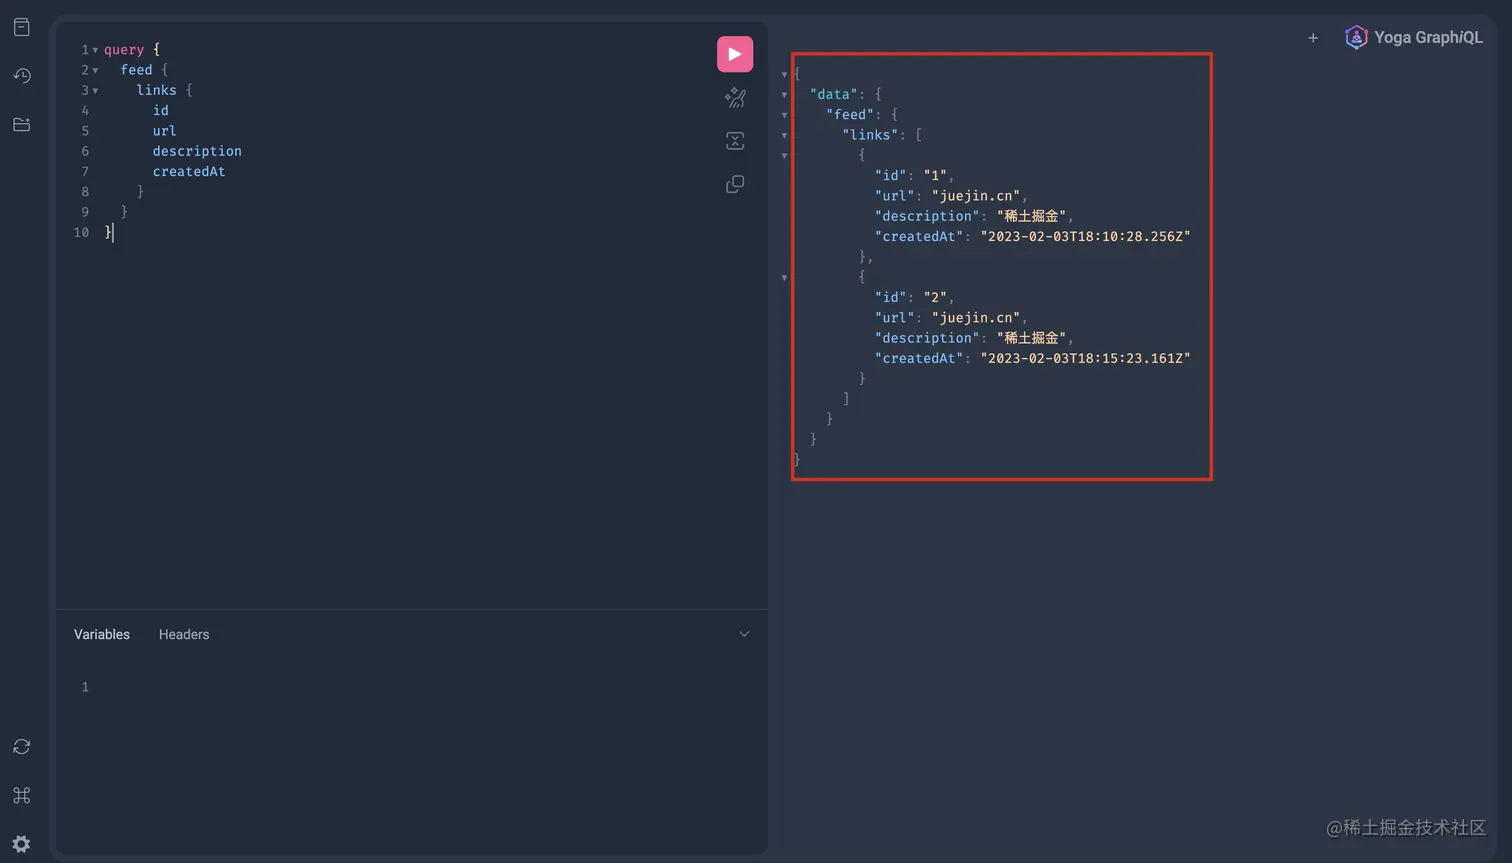
Task: Collapse the response link object with id "1"
Action: click(784, 156)
